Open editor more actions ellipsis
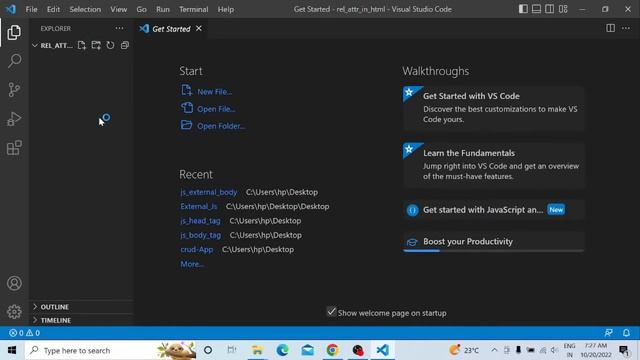Screen dimensions: 640x360 [x=626, y=28]
